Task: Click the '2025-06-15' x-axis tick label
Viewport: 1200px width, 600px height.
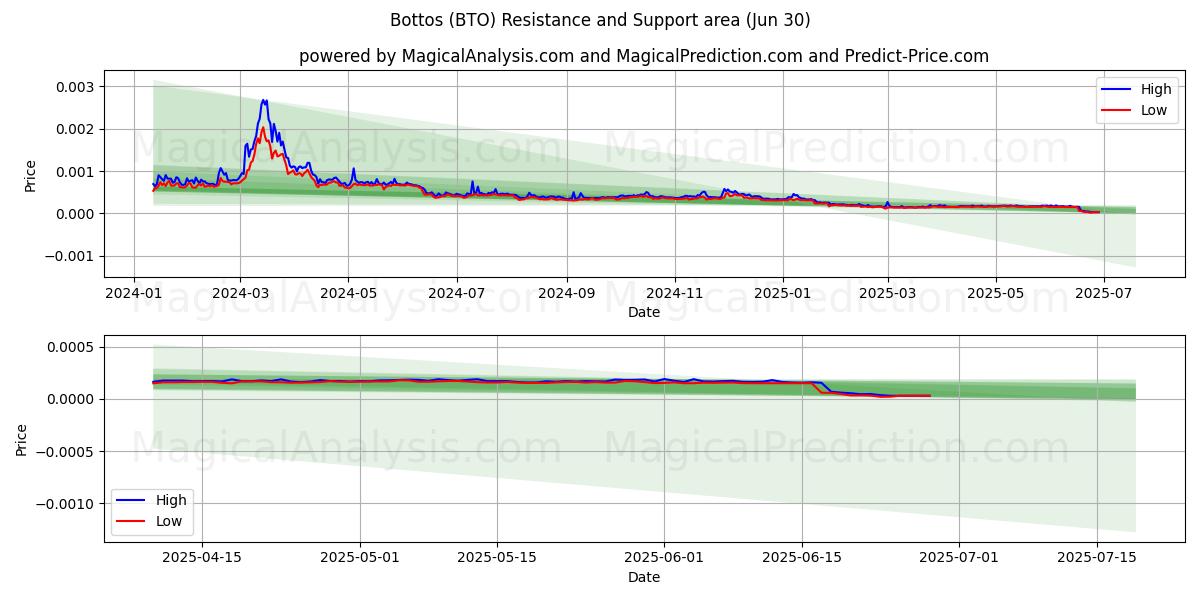Action: 802,558
